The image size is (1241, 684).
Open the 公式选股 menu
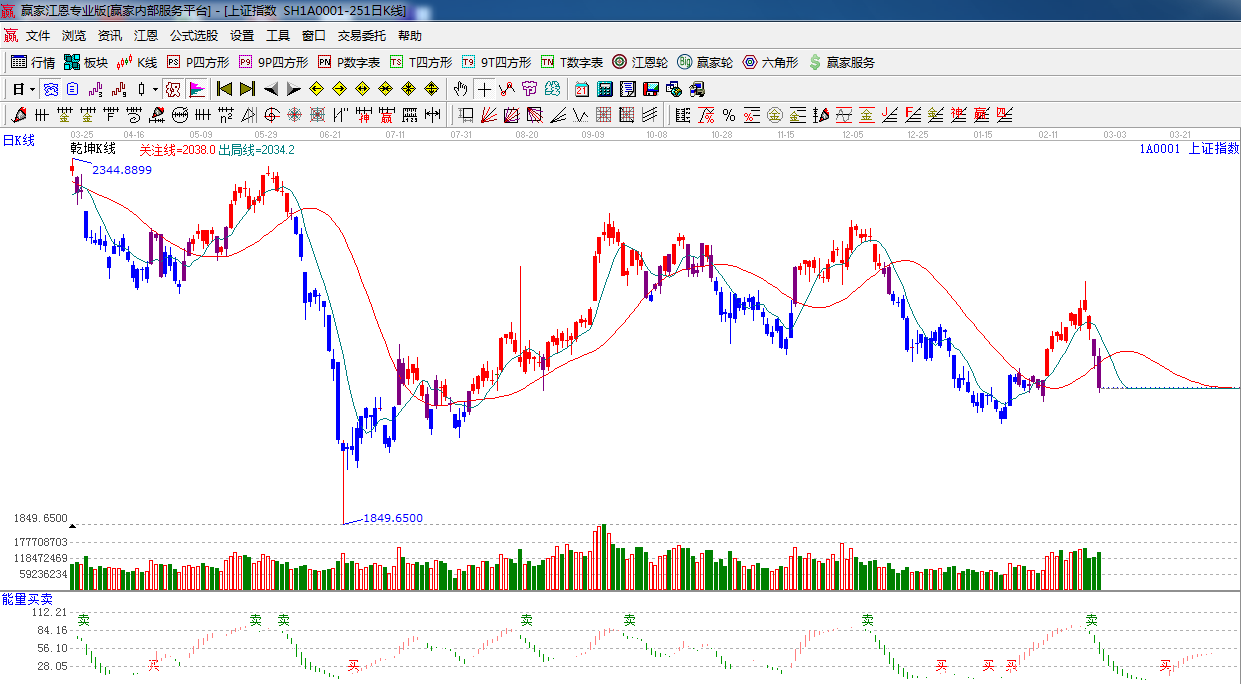193,36
